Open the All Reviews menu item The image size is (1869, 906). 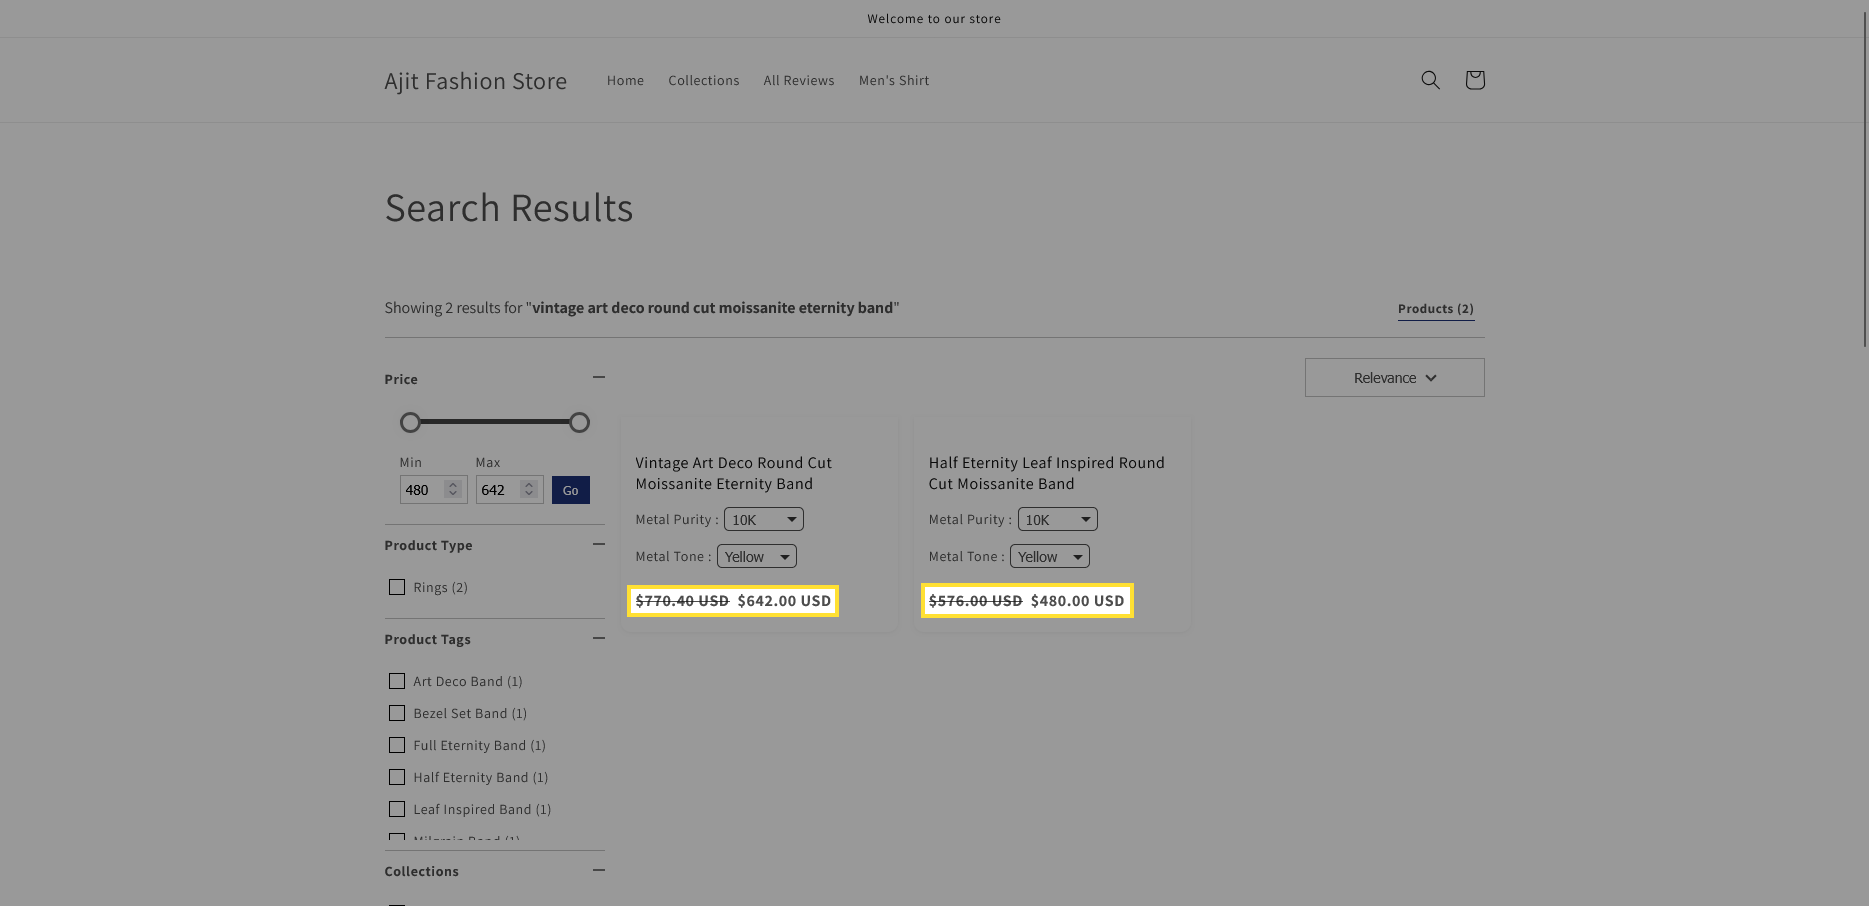point(798,81)
